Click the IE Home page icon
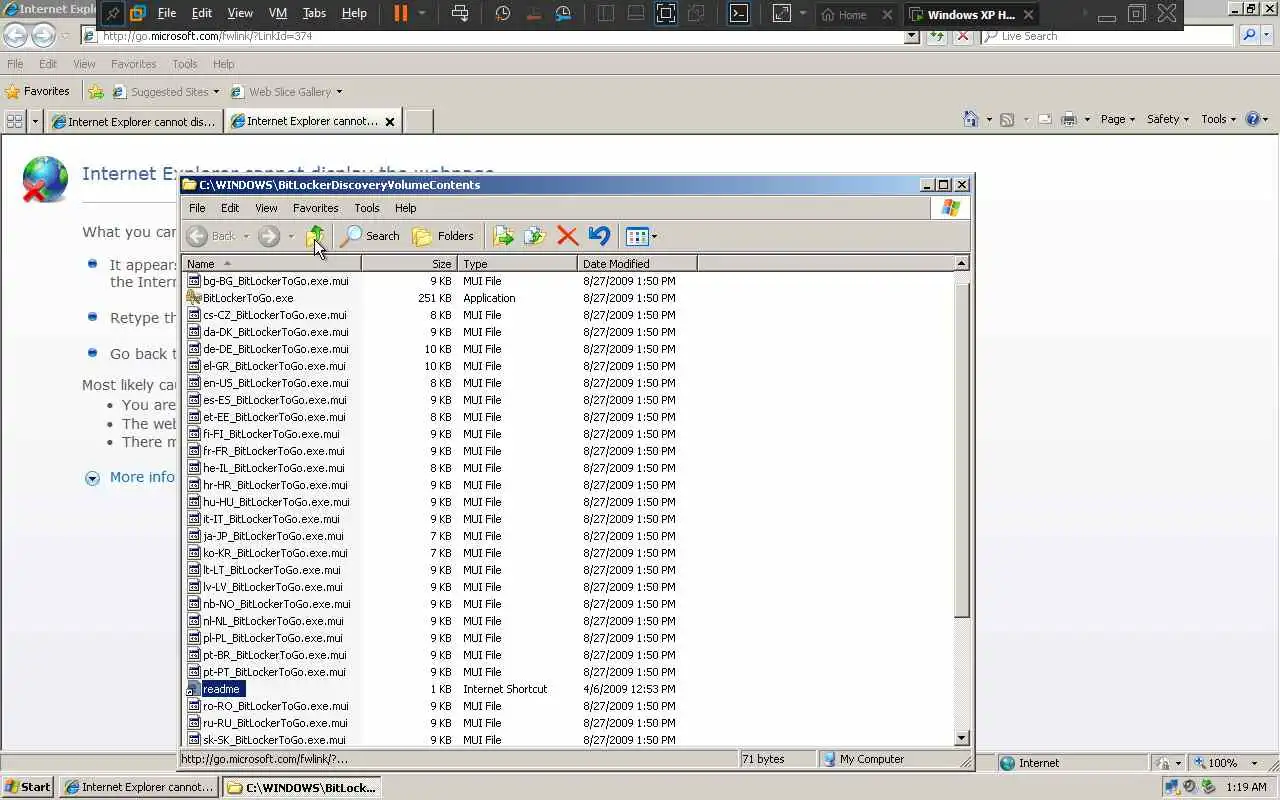 970,119
